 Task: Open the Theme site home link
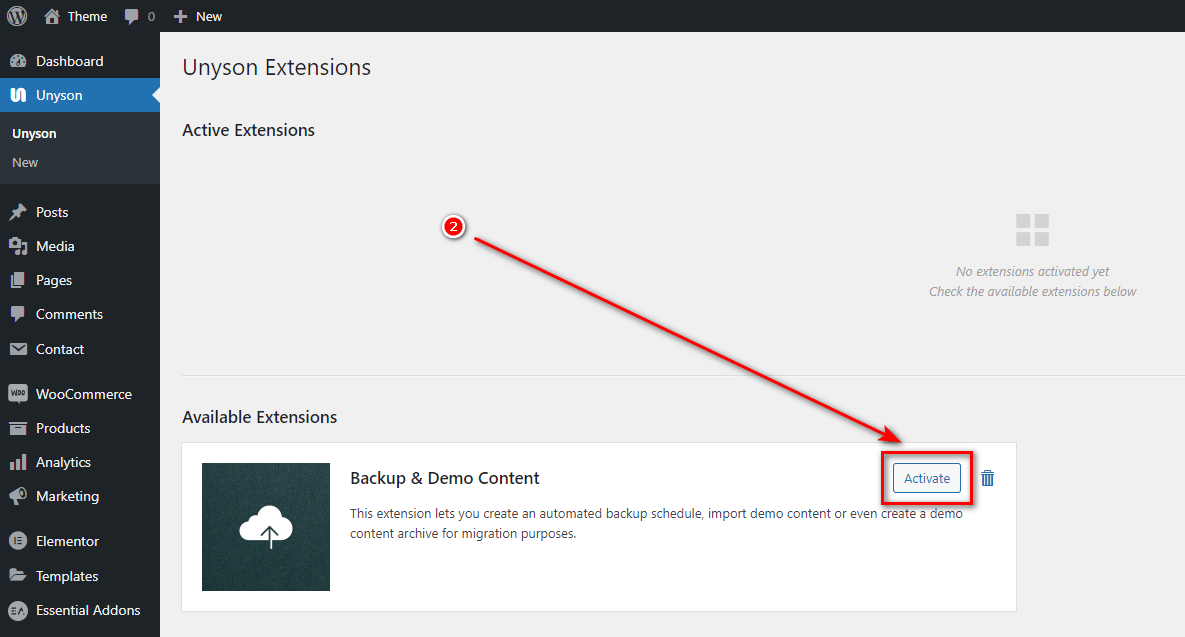click(76, 16)
